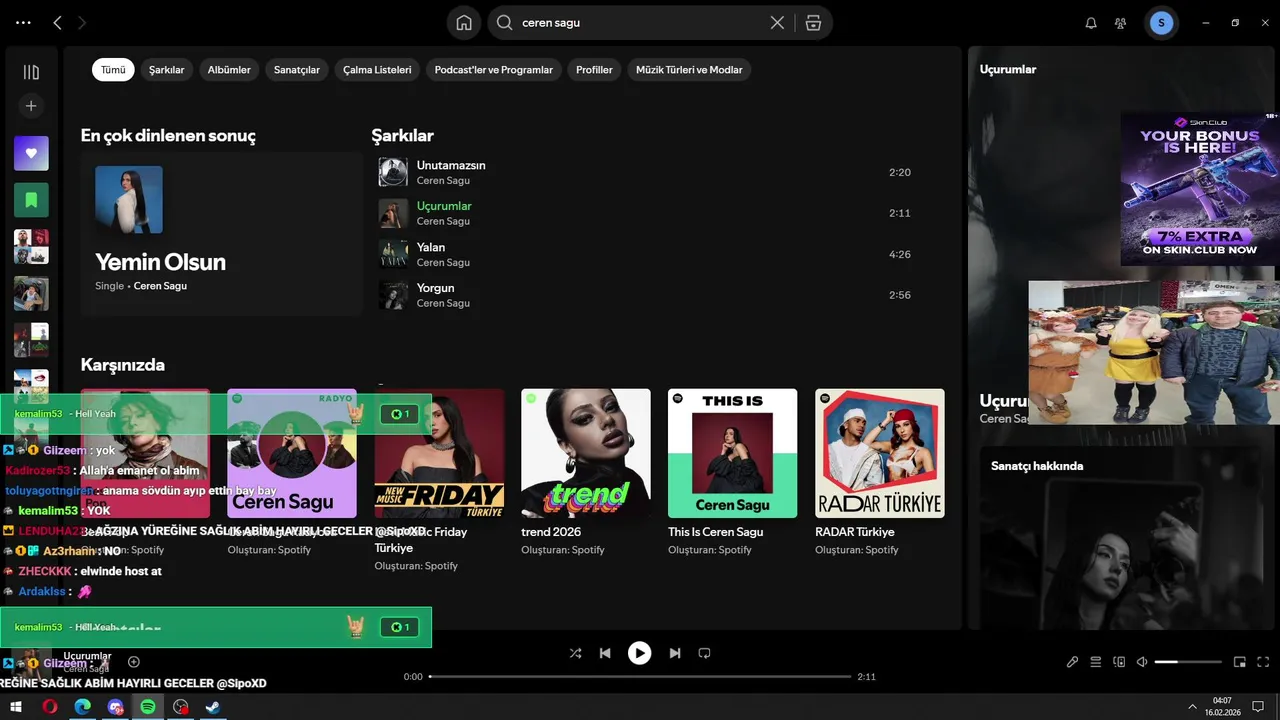Open the 'RADAR Türkiye' title link

855,532
